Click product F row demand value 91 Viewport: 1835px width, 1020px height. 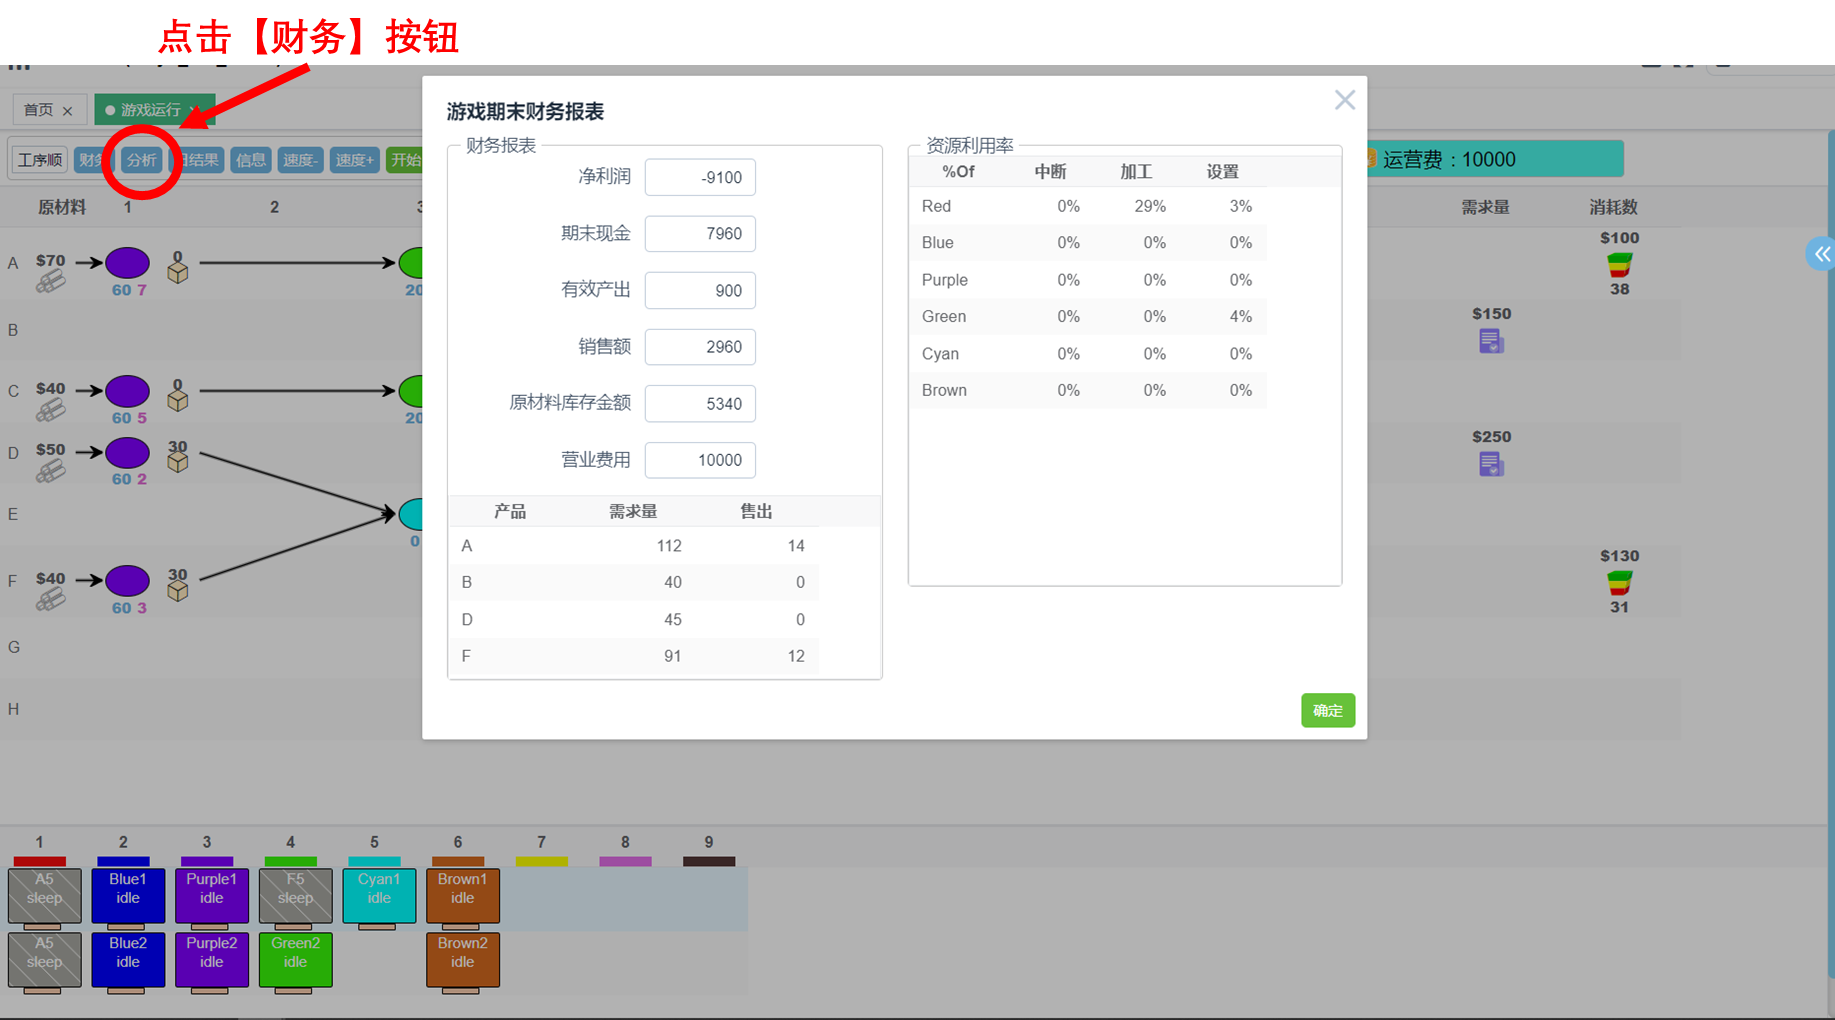pyautogui.click(x=672, y=656)
